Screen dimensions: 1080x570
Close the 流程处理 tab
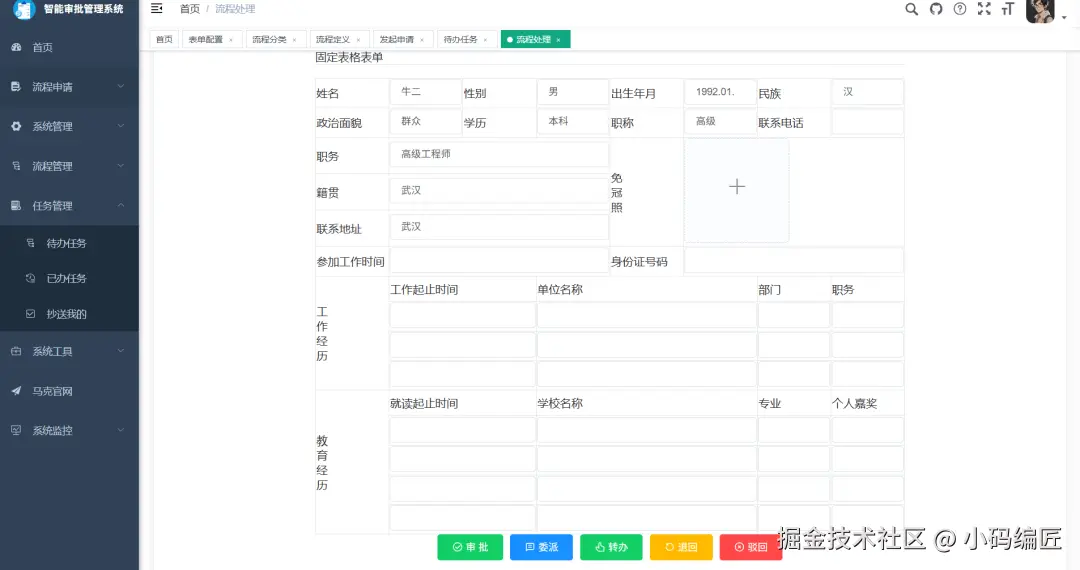(558, 40)
